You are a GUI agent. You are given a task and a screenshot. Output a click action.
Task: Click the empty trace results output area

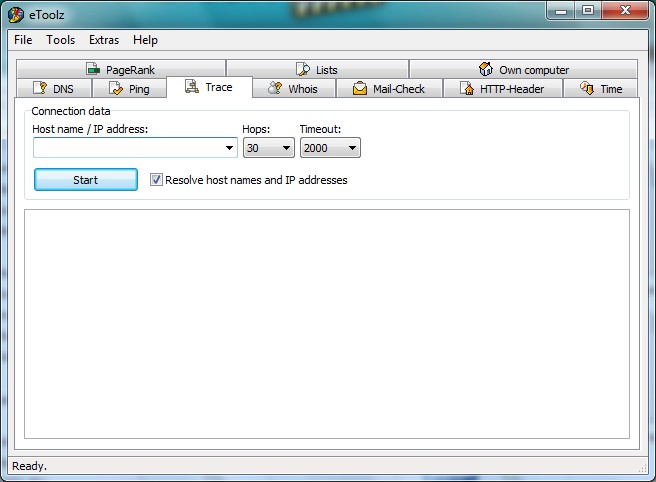[327, 324]
